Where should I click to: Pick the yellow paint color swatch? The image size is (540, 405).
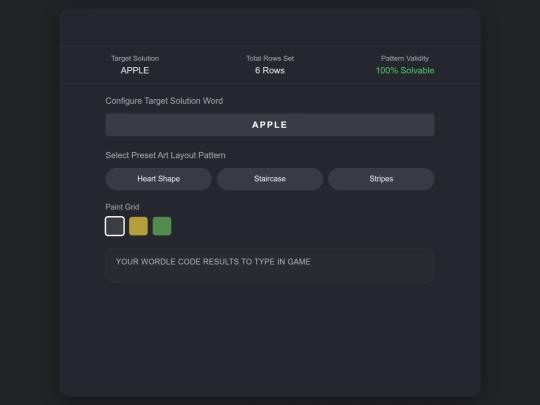[x=138, y=226]
